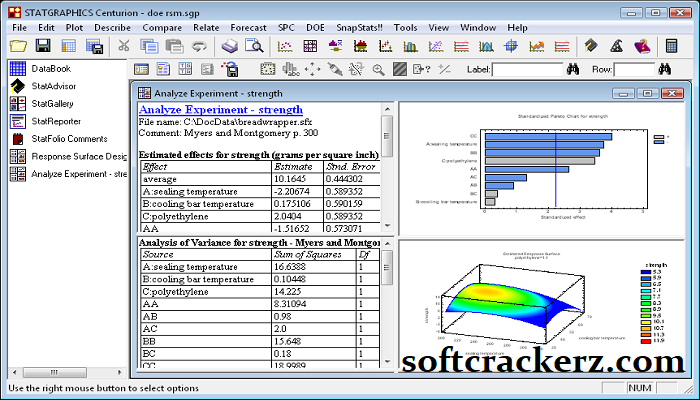Open the Forecast menu
The width and height of the screenshot is (700, 400).
pos(248,28)
